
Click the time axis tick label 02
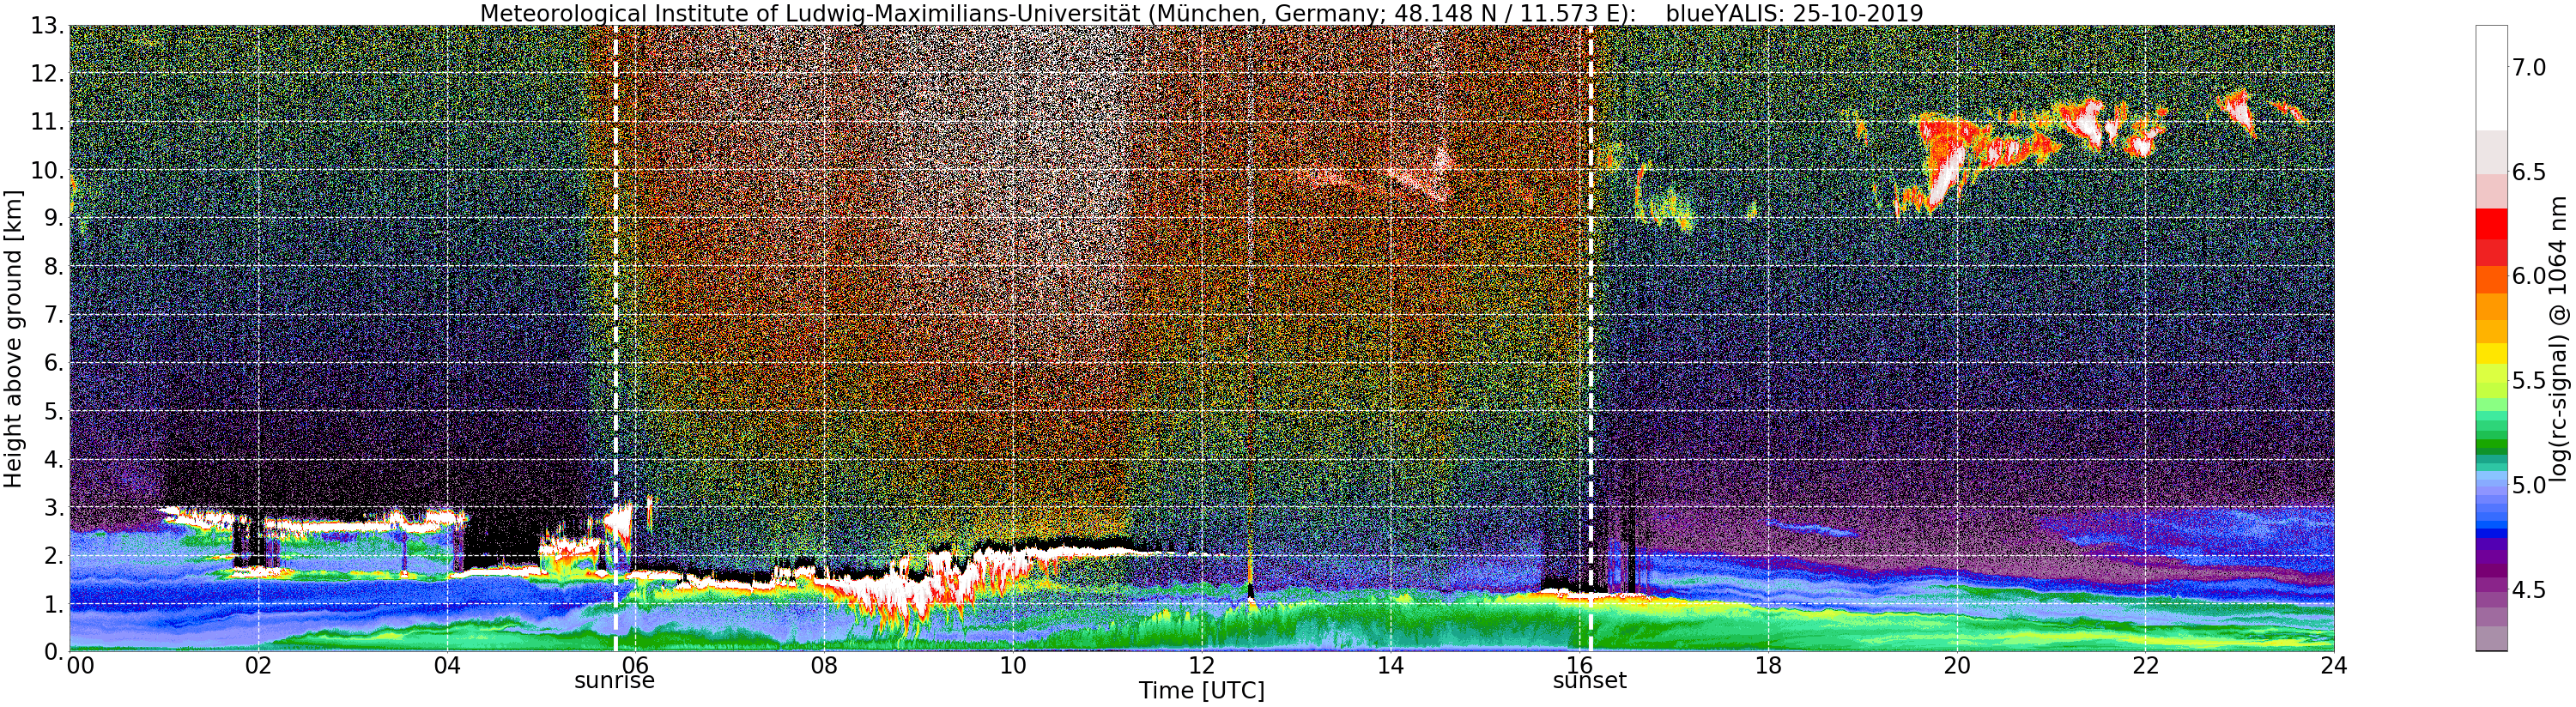point(258,665)
